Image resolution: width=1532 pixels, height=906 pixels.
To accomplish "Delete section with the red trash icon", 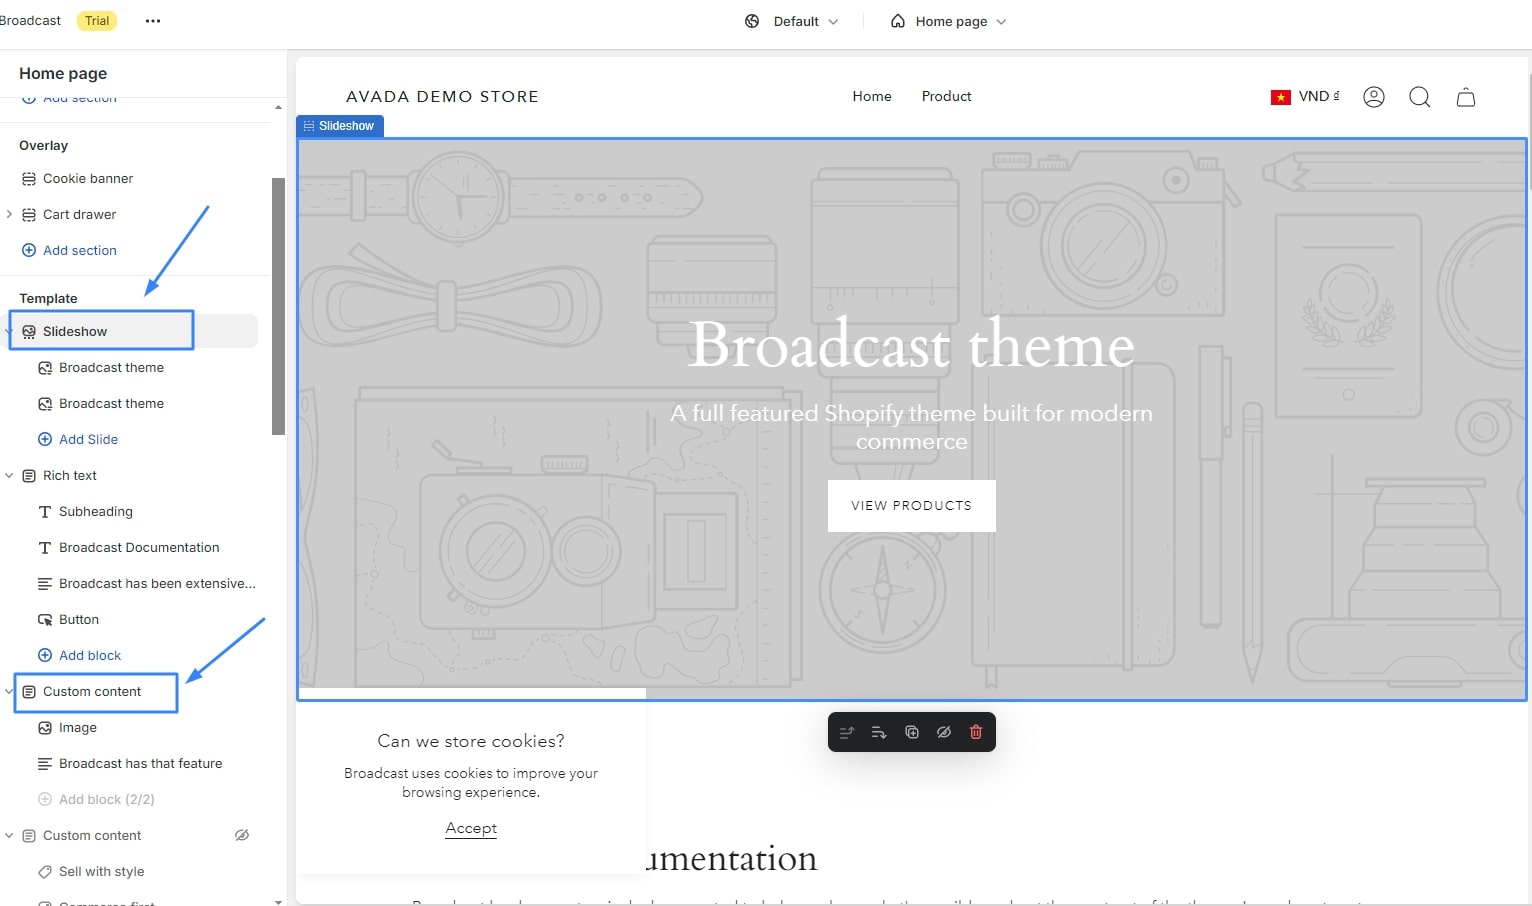I will [976, 732].
